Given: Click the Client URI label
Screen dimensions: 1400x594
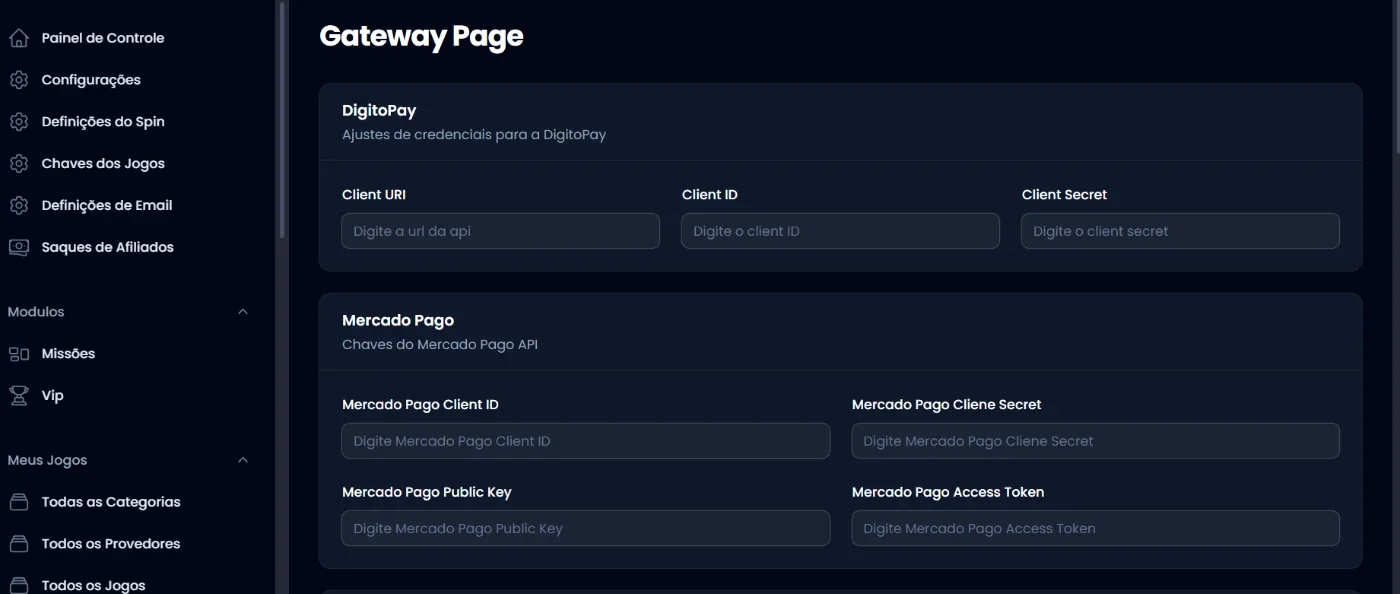Looking at the screenshot, I should 374,195.
